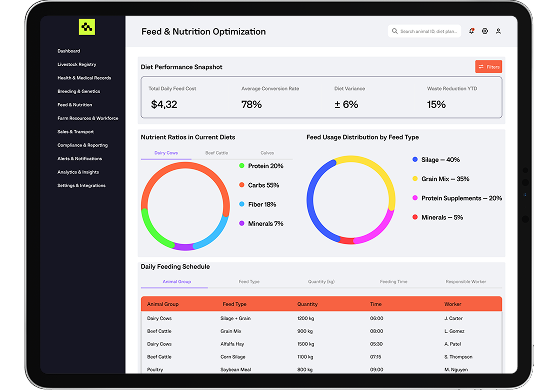Click the purple Minerals 7% legend dot
This screenshot has height=391, width=560.
pyautogui.click(x=242, y=224)
